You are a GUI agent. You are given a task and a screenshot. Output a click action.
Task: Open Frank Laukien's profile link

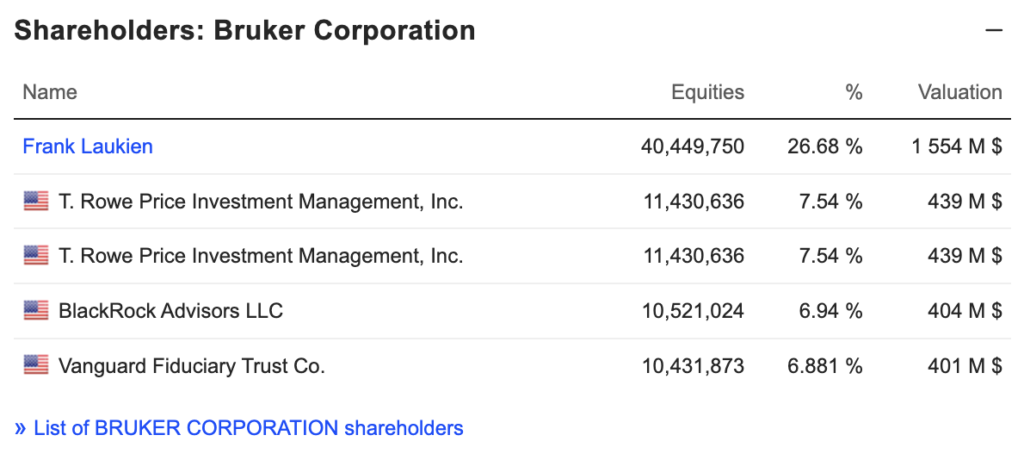[x=88, y=146]
